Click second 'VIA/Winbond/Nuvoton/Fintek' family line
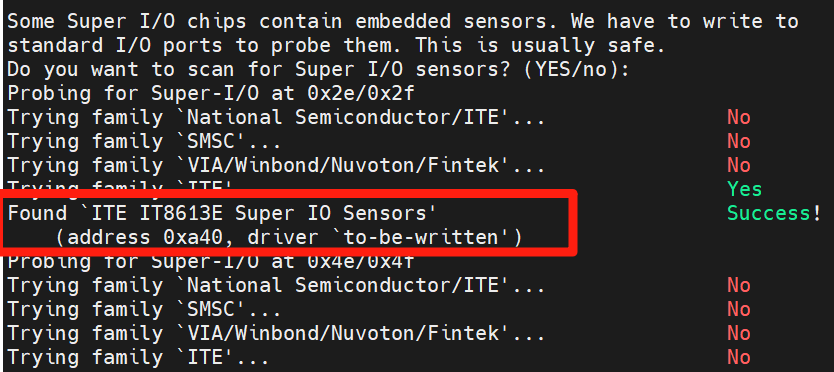Viewport: 834px width, 372px height. tap(276, 333)
